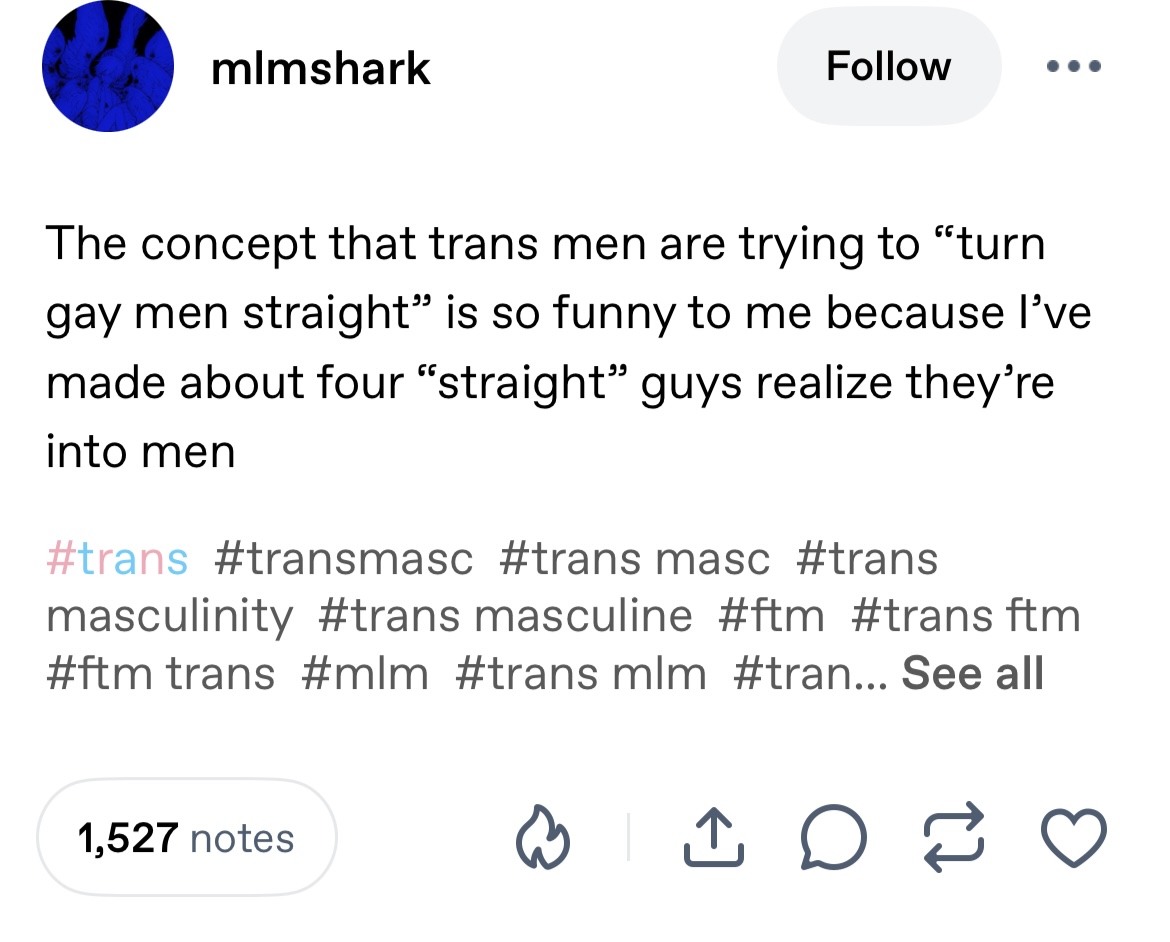Open the mlmshark avatar image
The image size is (1170, 942).
(108, 66)
